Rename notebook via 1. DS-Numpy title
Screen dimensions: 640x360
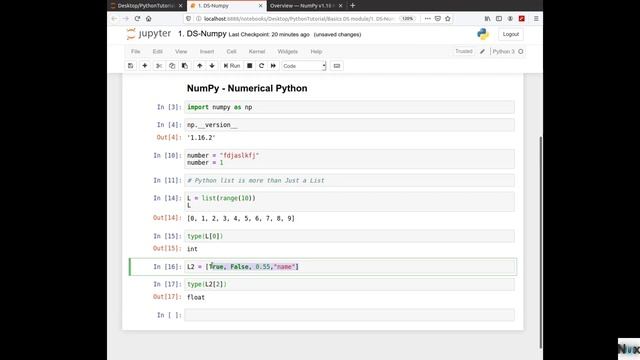[202, 34]
